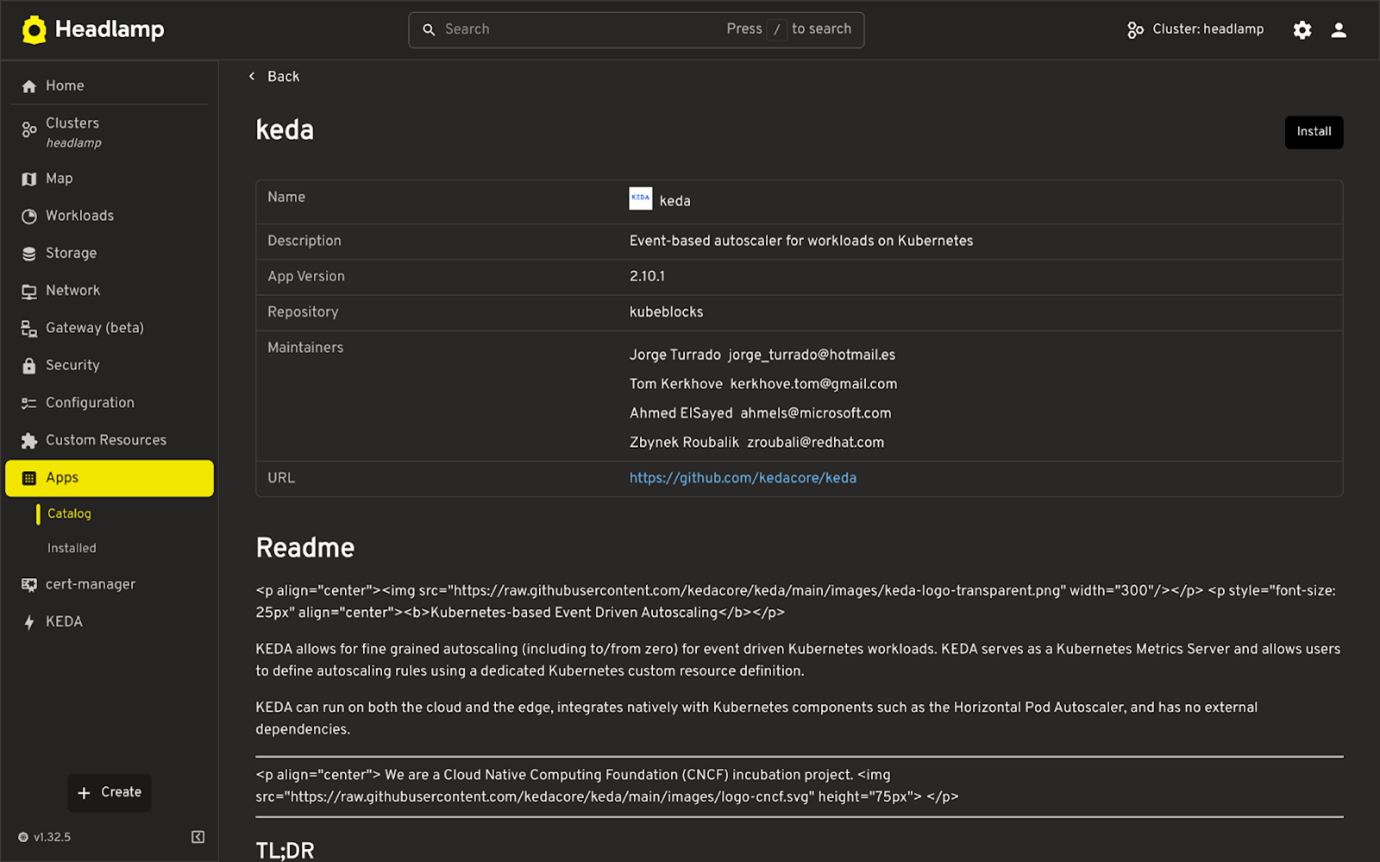Click maintainer email kerkhove.tom@gmail.com
Screen dimensions: 1380x862
click(814, 384)
